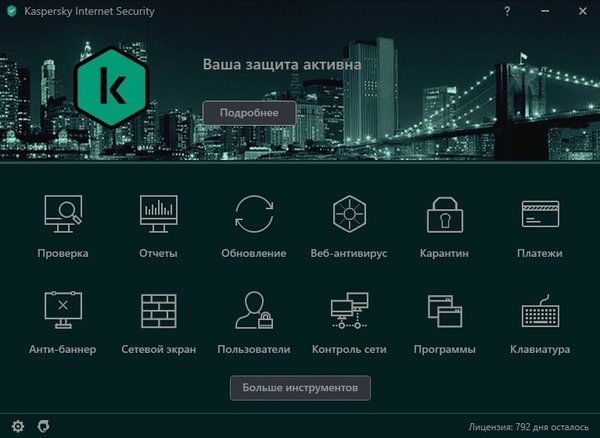
Task: Open the Отчеты reports icon
Action: pos(158,214)
